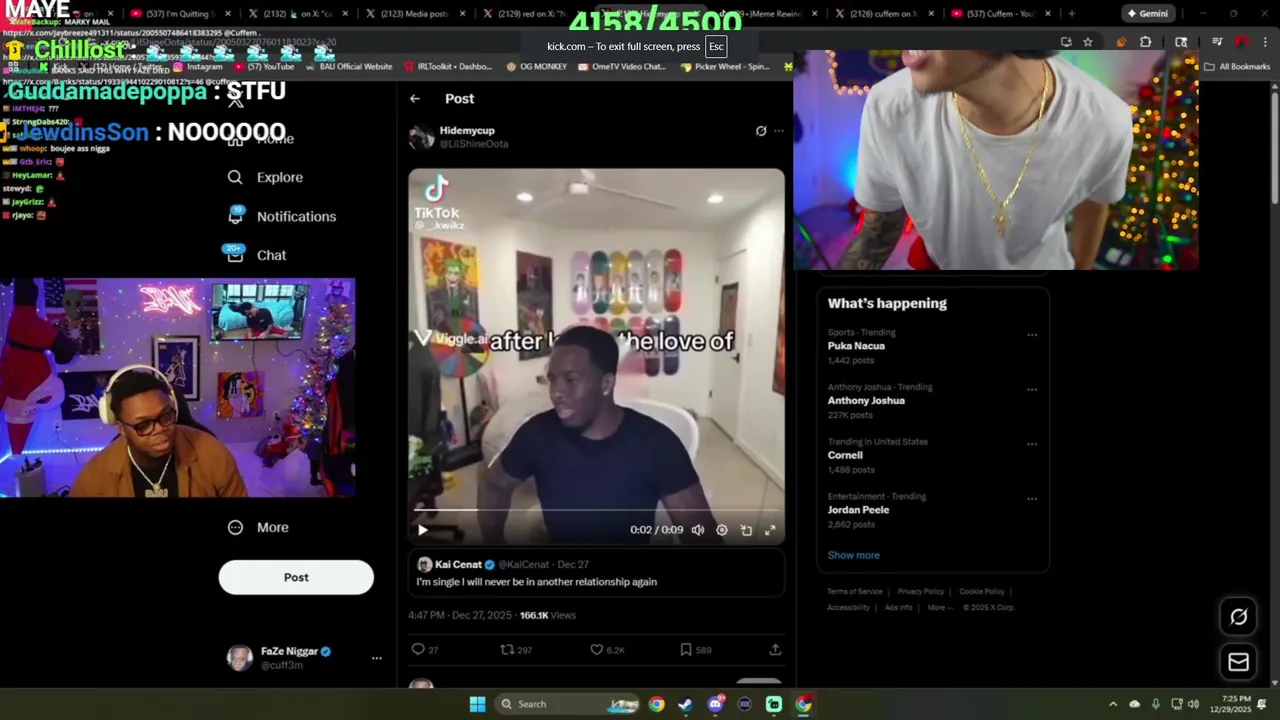Switch to the I'm Quitting browser tab
1280x720 pixels.
point(181,14)
